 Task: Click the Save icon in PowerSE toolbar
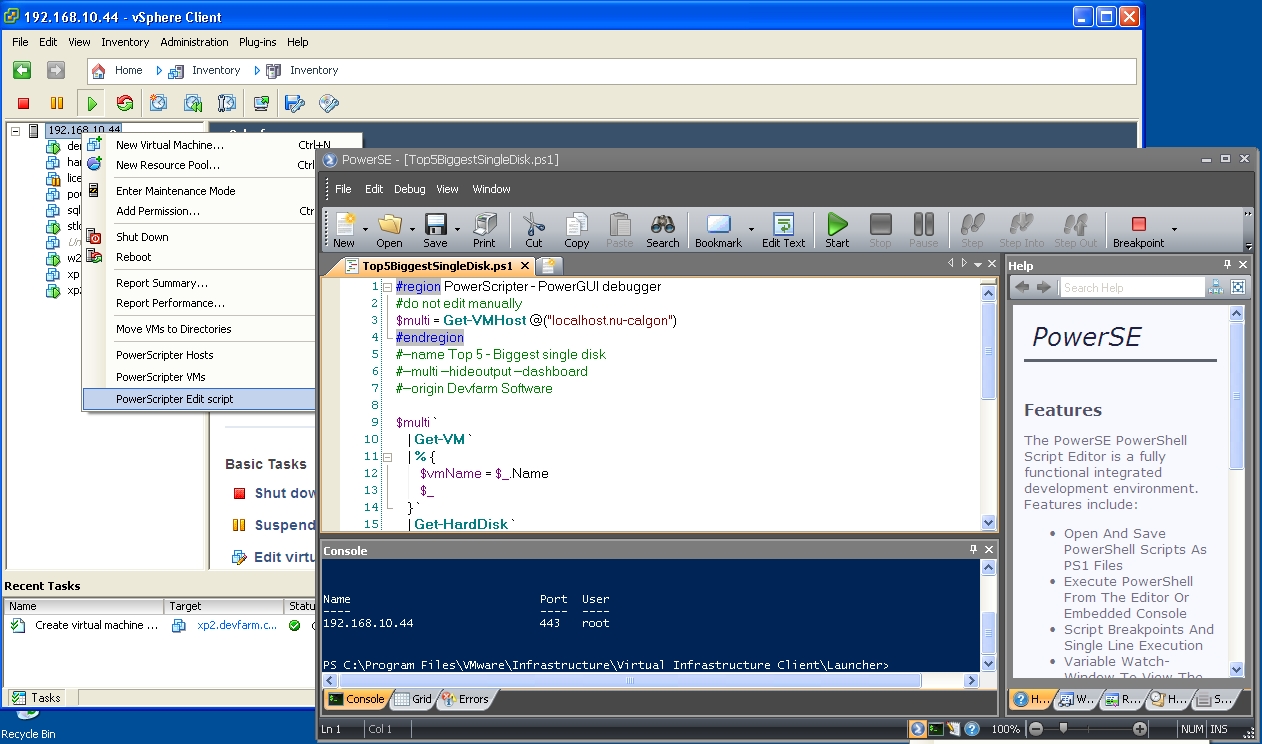[x=435, y=225]
